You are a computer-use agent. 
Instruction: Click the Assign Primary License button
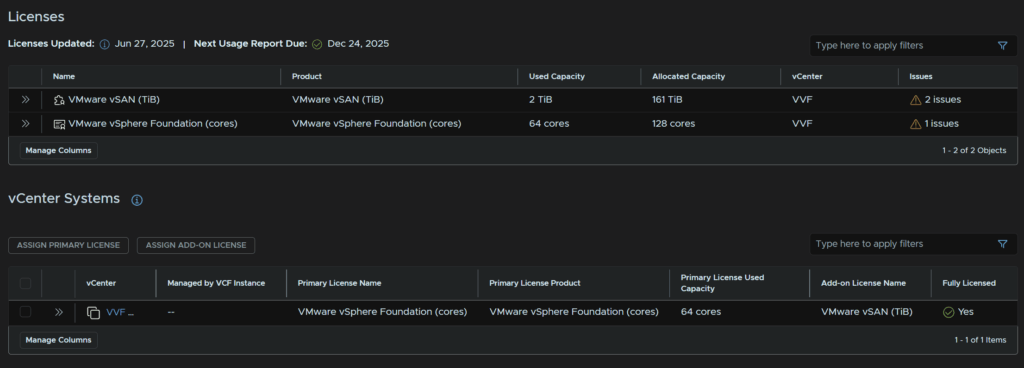[69, 245]
